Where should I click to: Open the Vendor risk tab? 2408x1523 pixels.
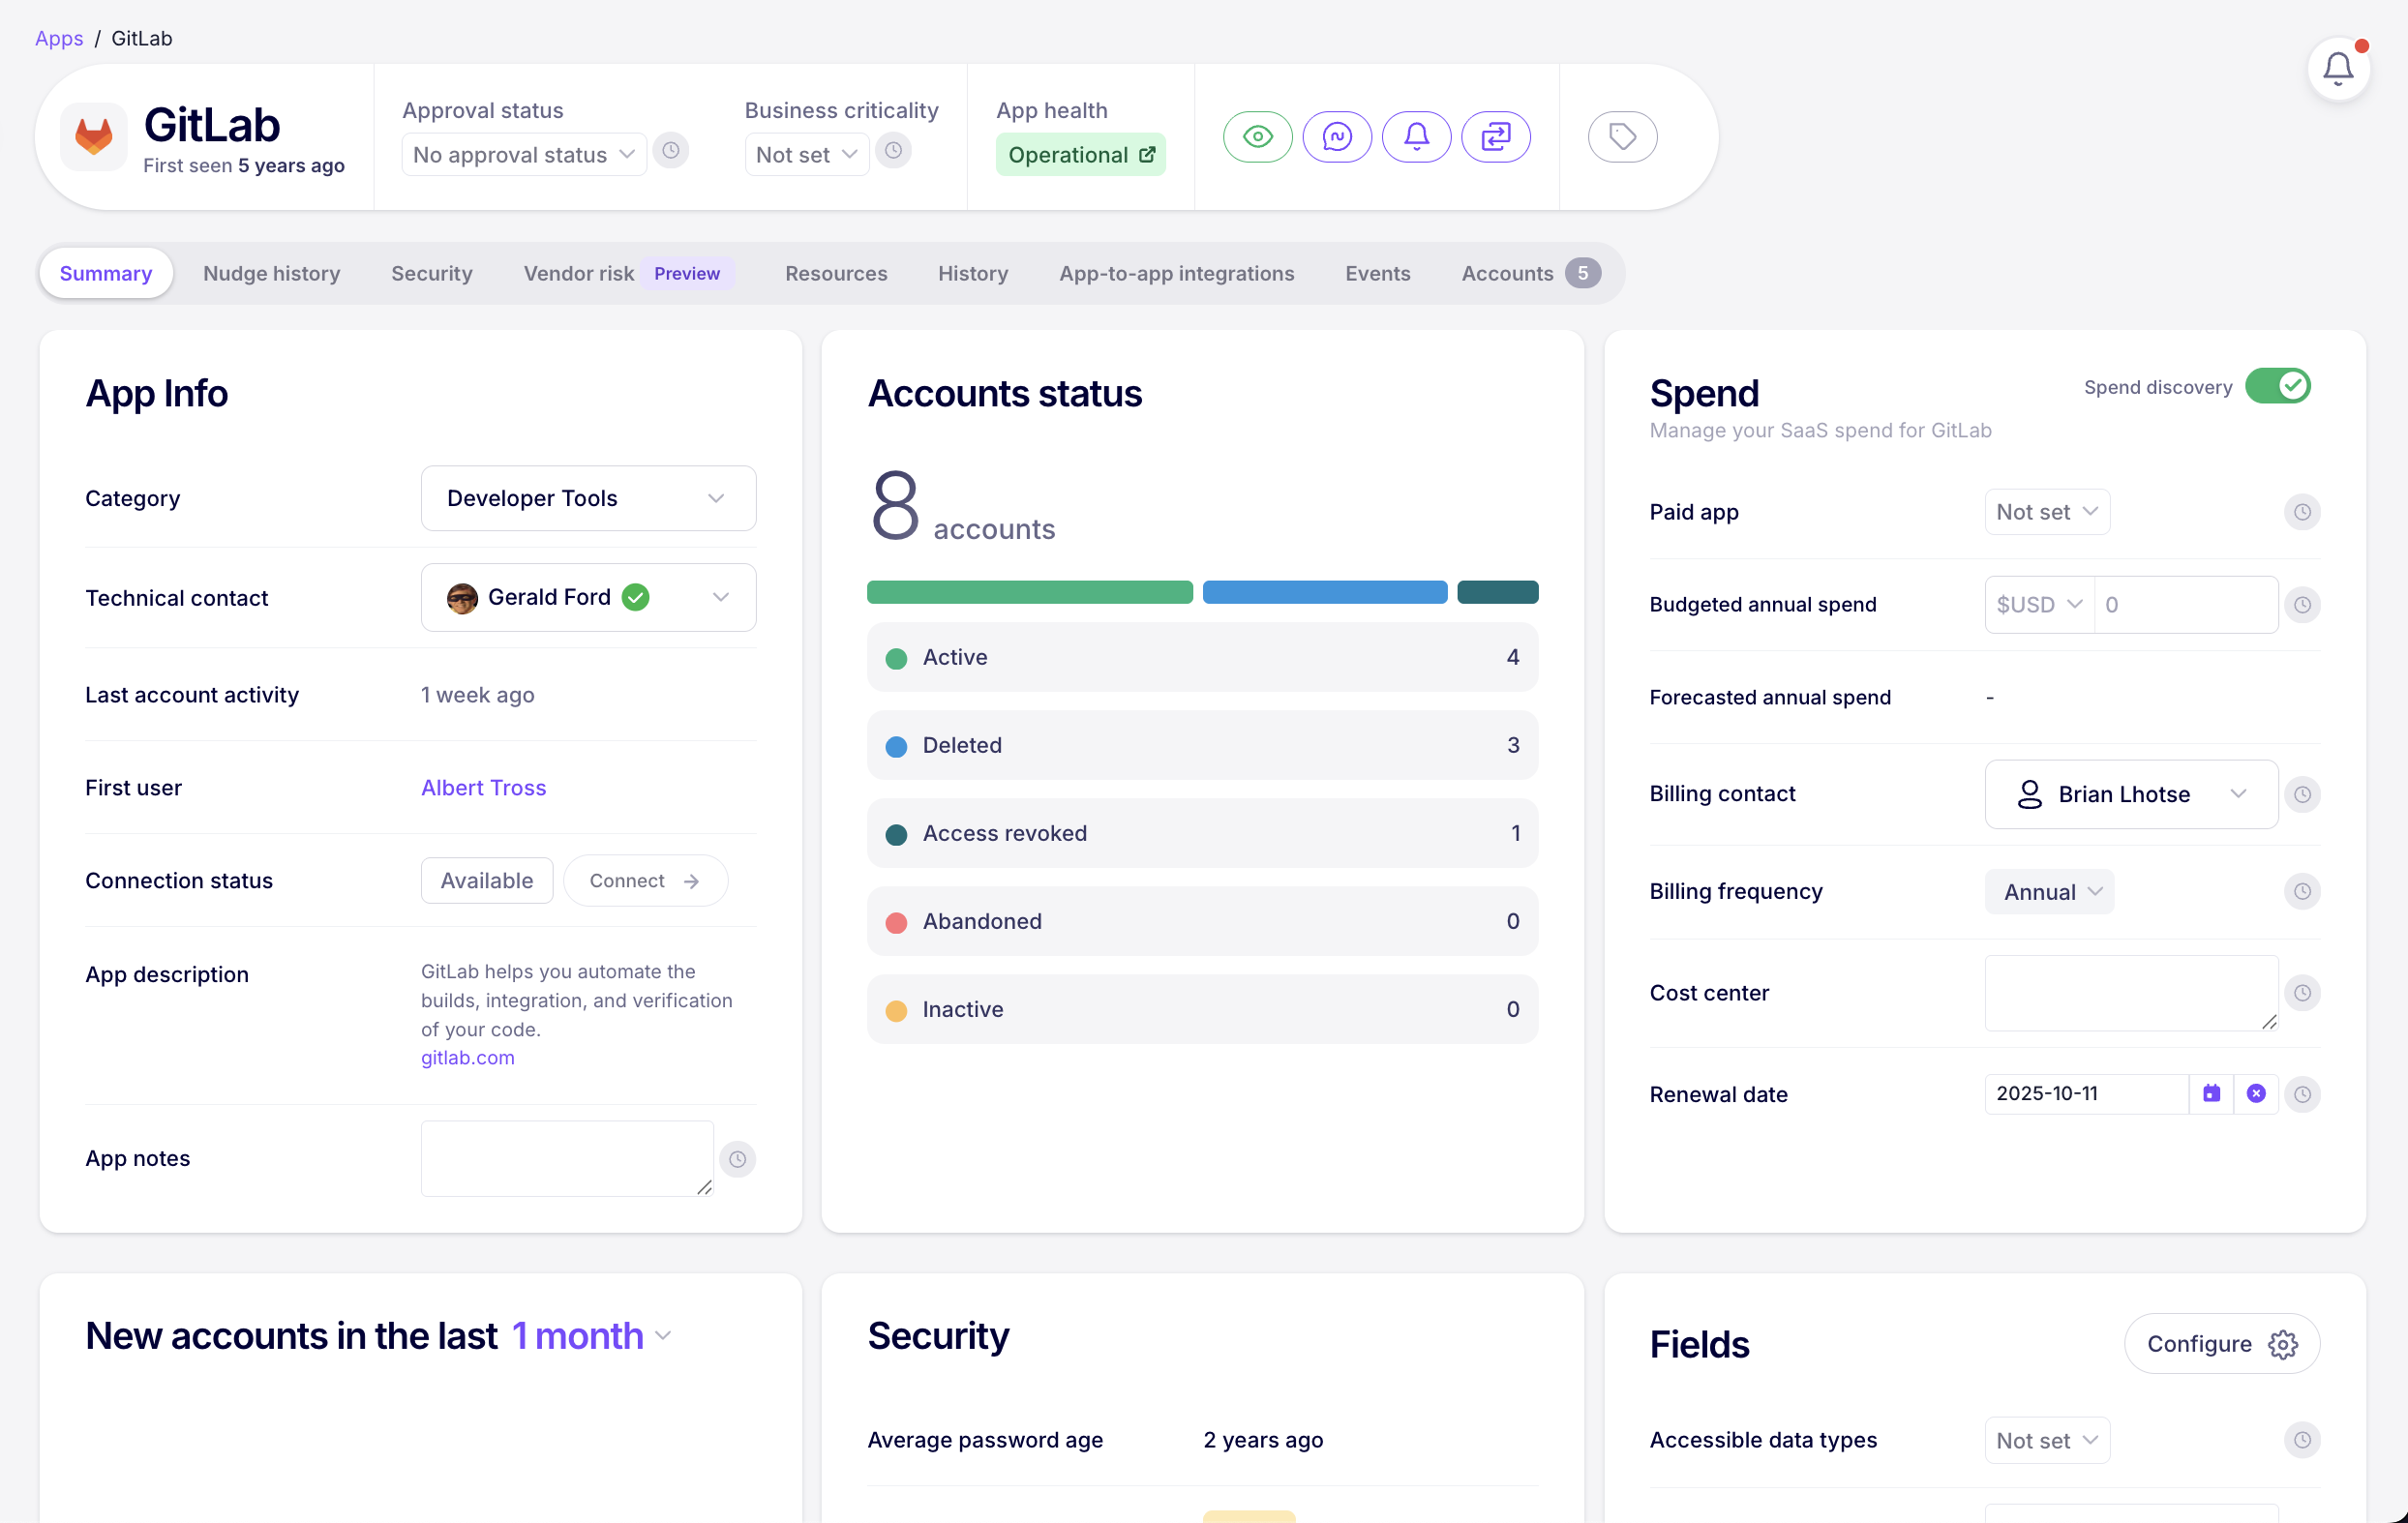click(628, 273)
